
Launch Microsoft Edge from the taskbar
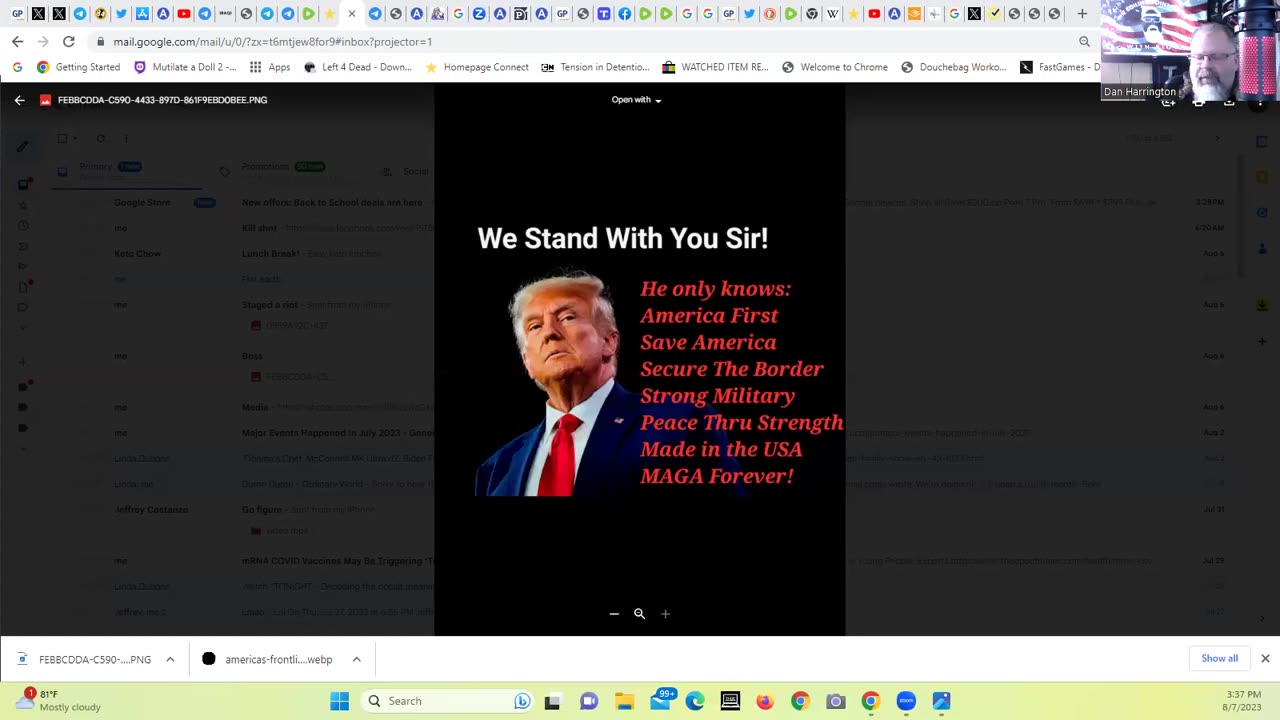(x=695, y=701)
